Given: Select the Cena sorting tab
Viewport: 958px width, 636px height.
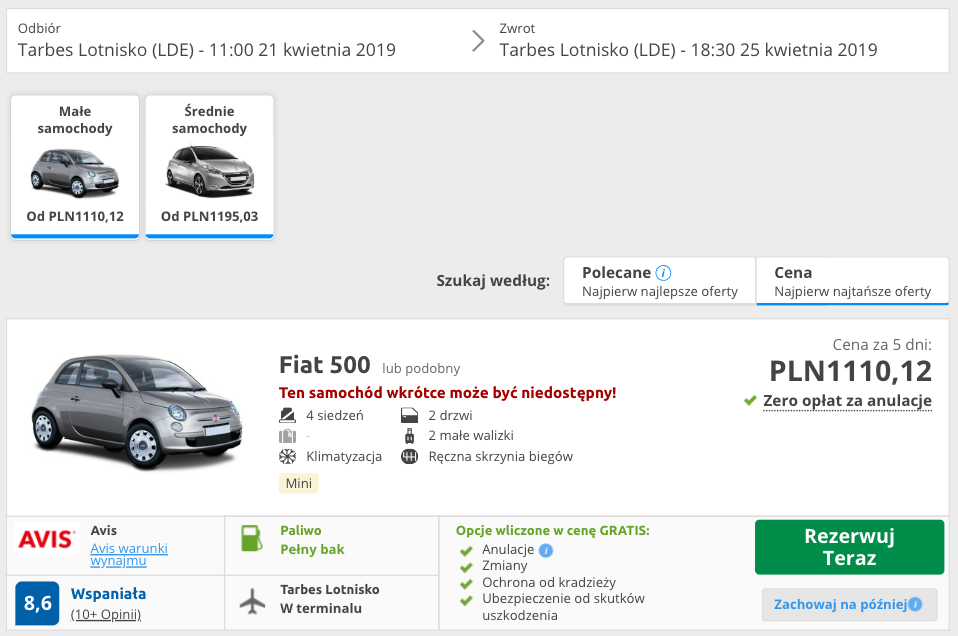Looking at the screenshot, I should point(852,280).
